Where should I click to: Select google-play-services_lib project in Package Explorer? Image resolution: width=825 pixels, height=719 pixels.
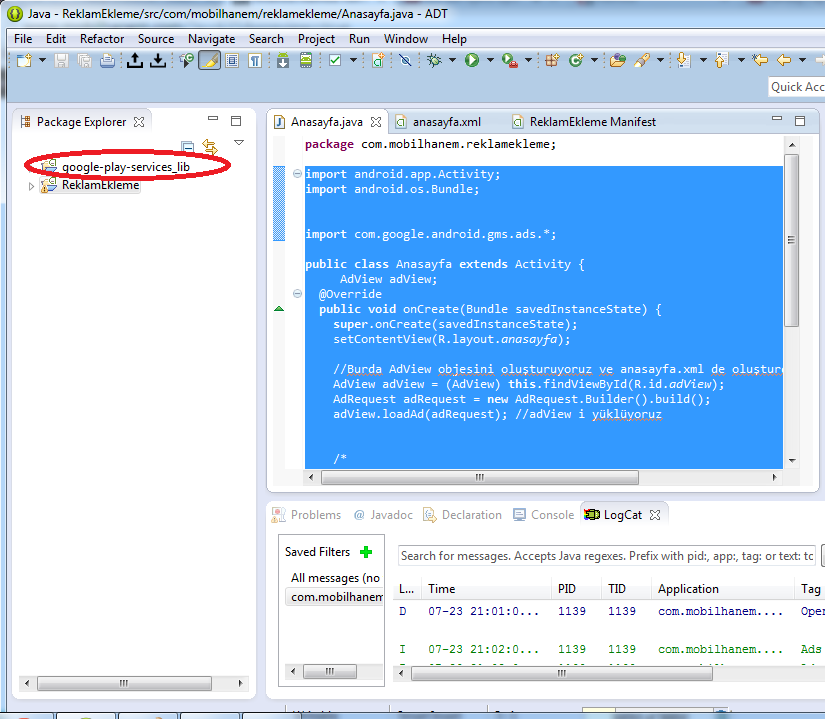125,167
